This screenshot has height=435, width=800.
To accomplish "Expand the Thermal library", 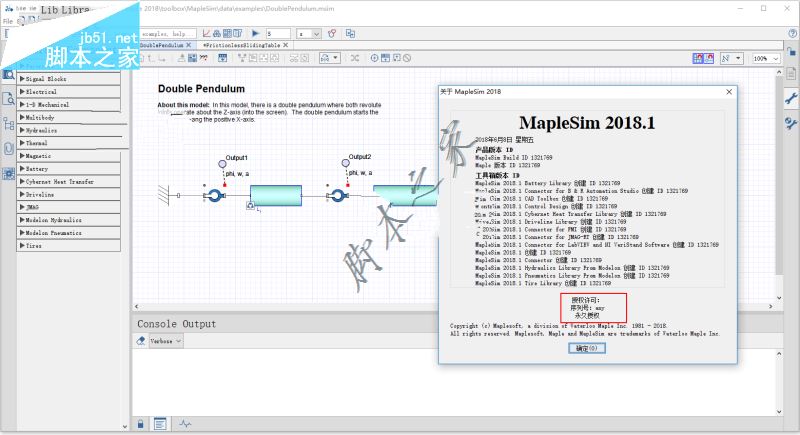I will coord(69,143).
